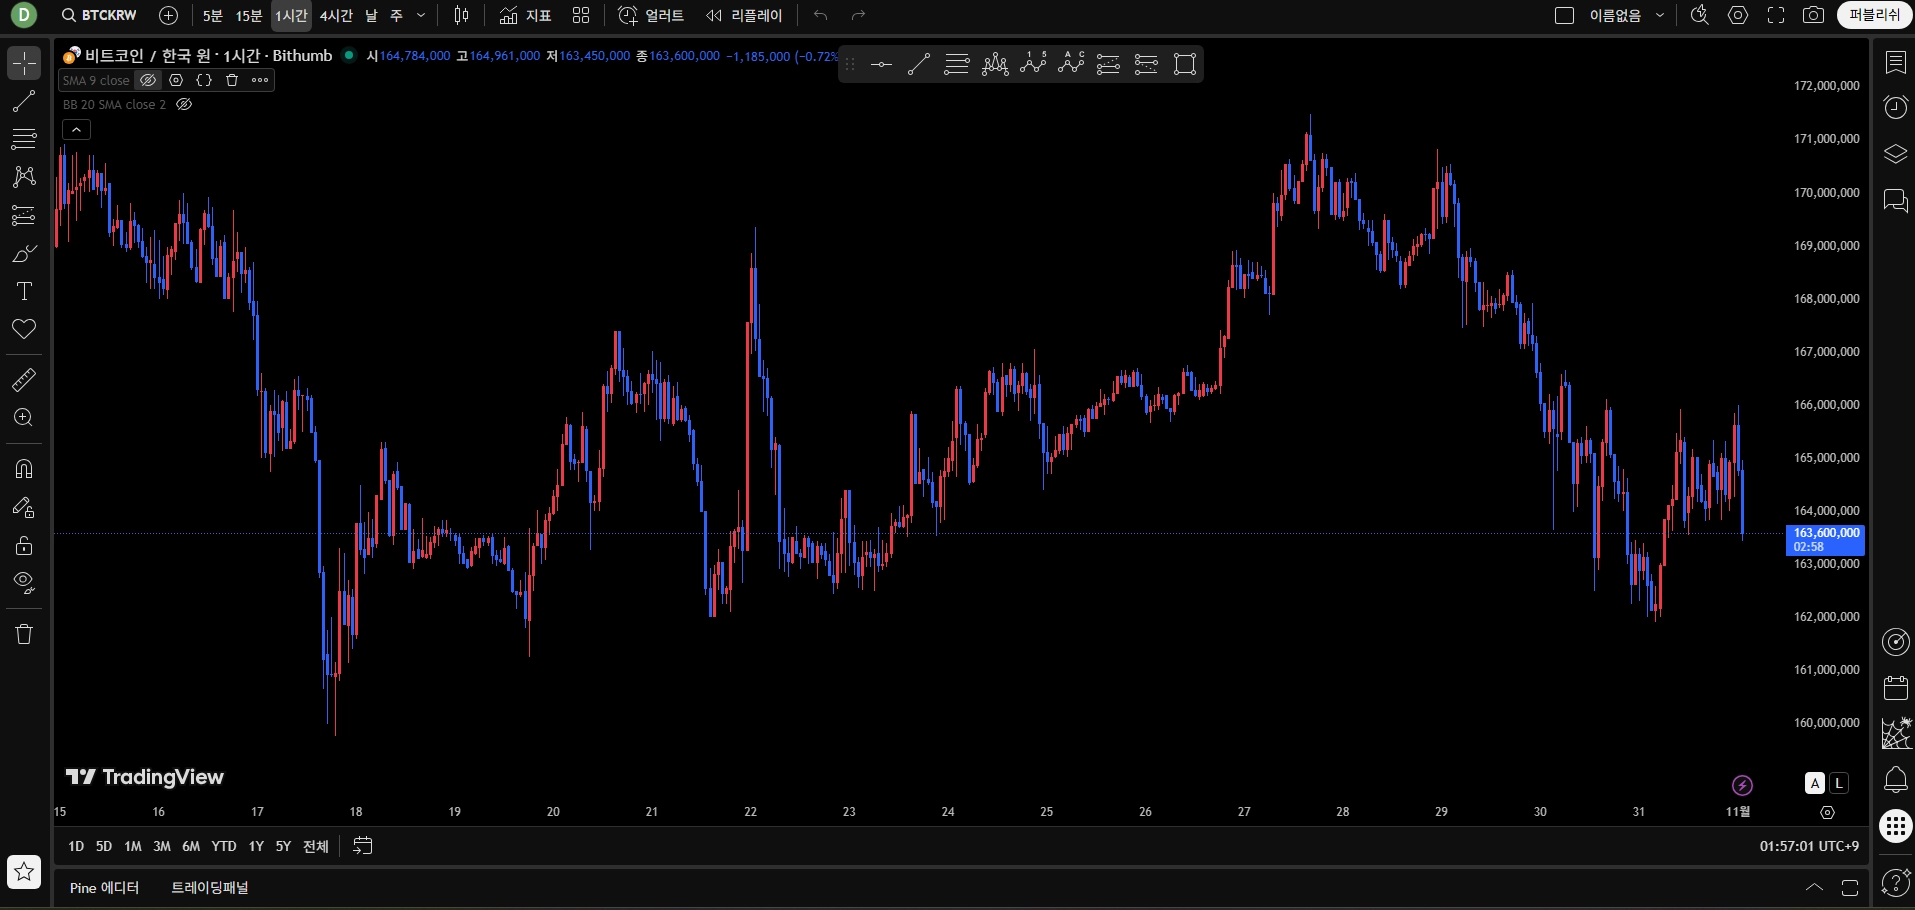Open the BTCKRW symbol search

coord(99,15)
